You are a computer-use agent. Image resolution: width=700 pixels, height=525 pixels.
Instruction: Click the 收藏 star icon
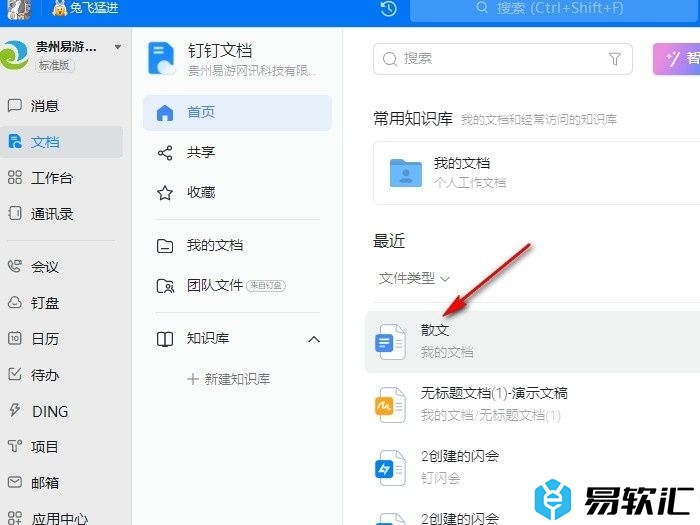pos(165,193)
